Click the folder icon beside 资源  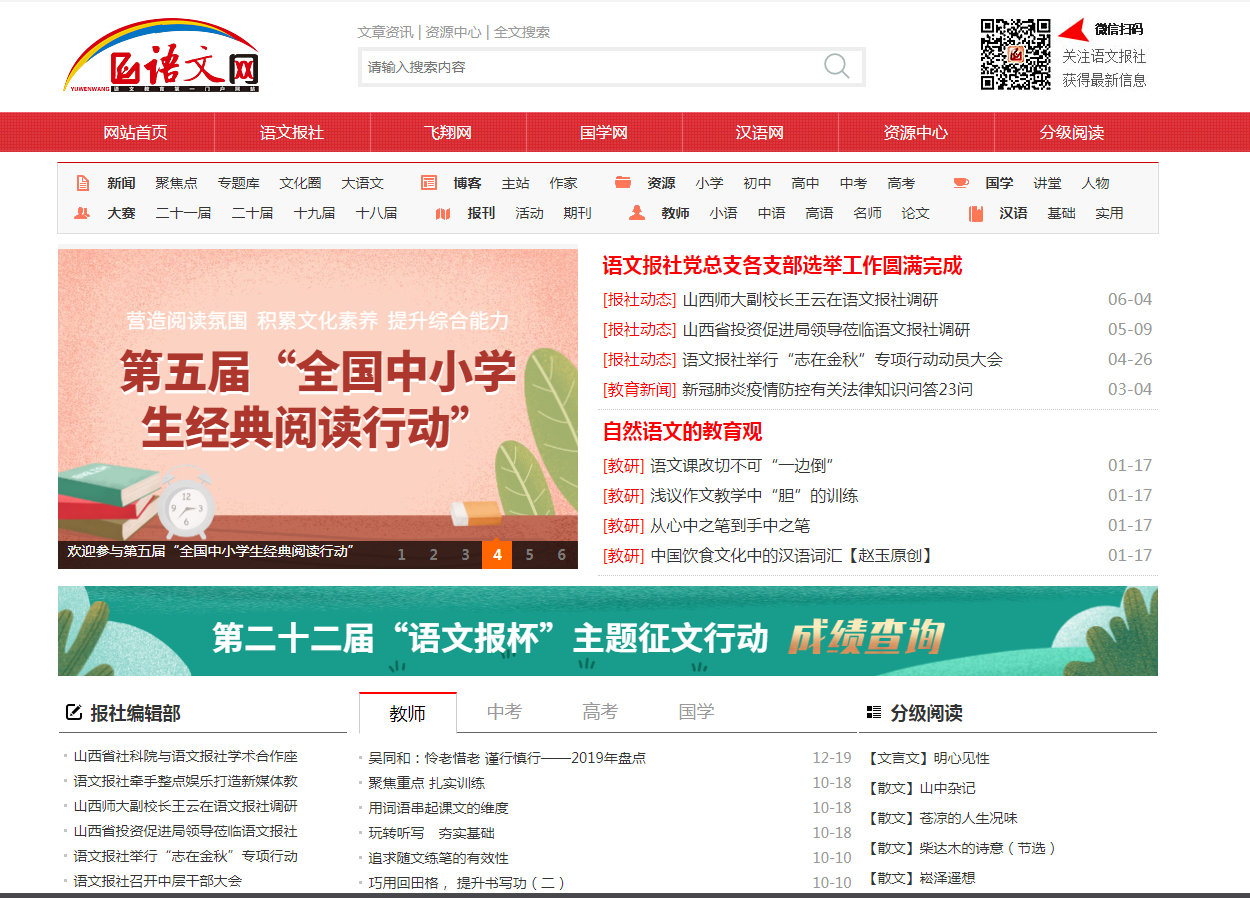623,183
